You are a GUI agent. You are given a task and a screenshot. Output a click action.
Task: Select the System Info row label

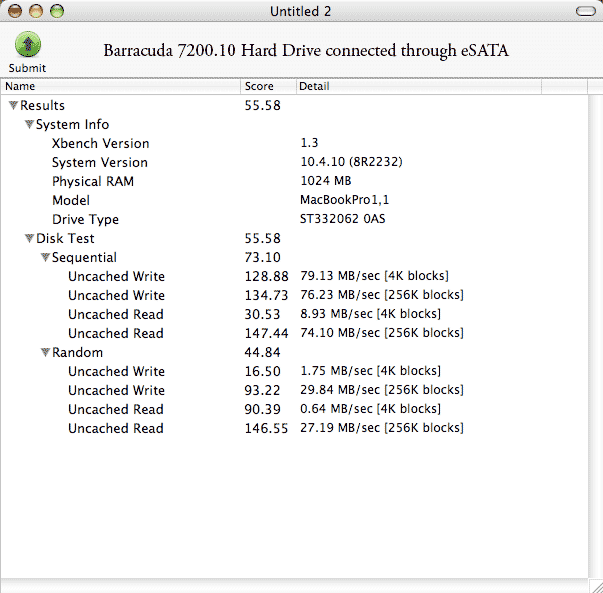(72, 124)
